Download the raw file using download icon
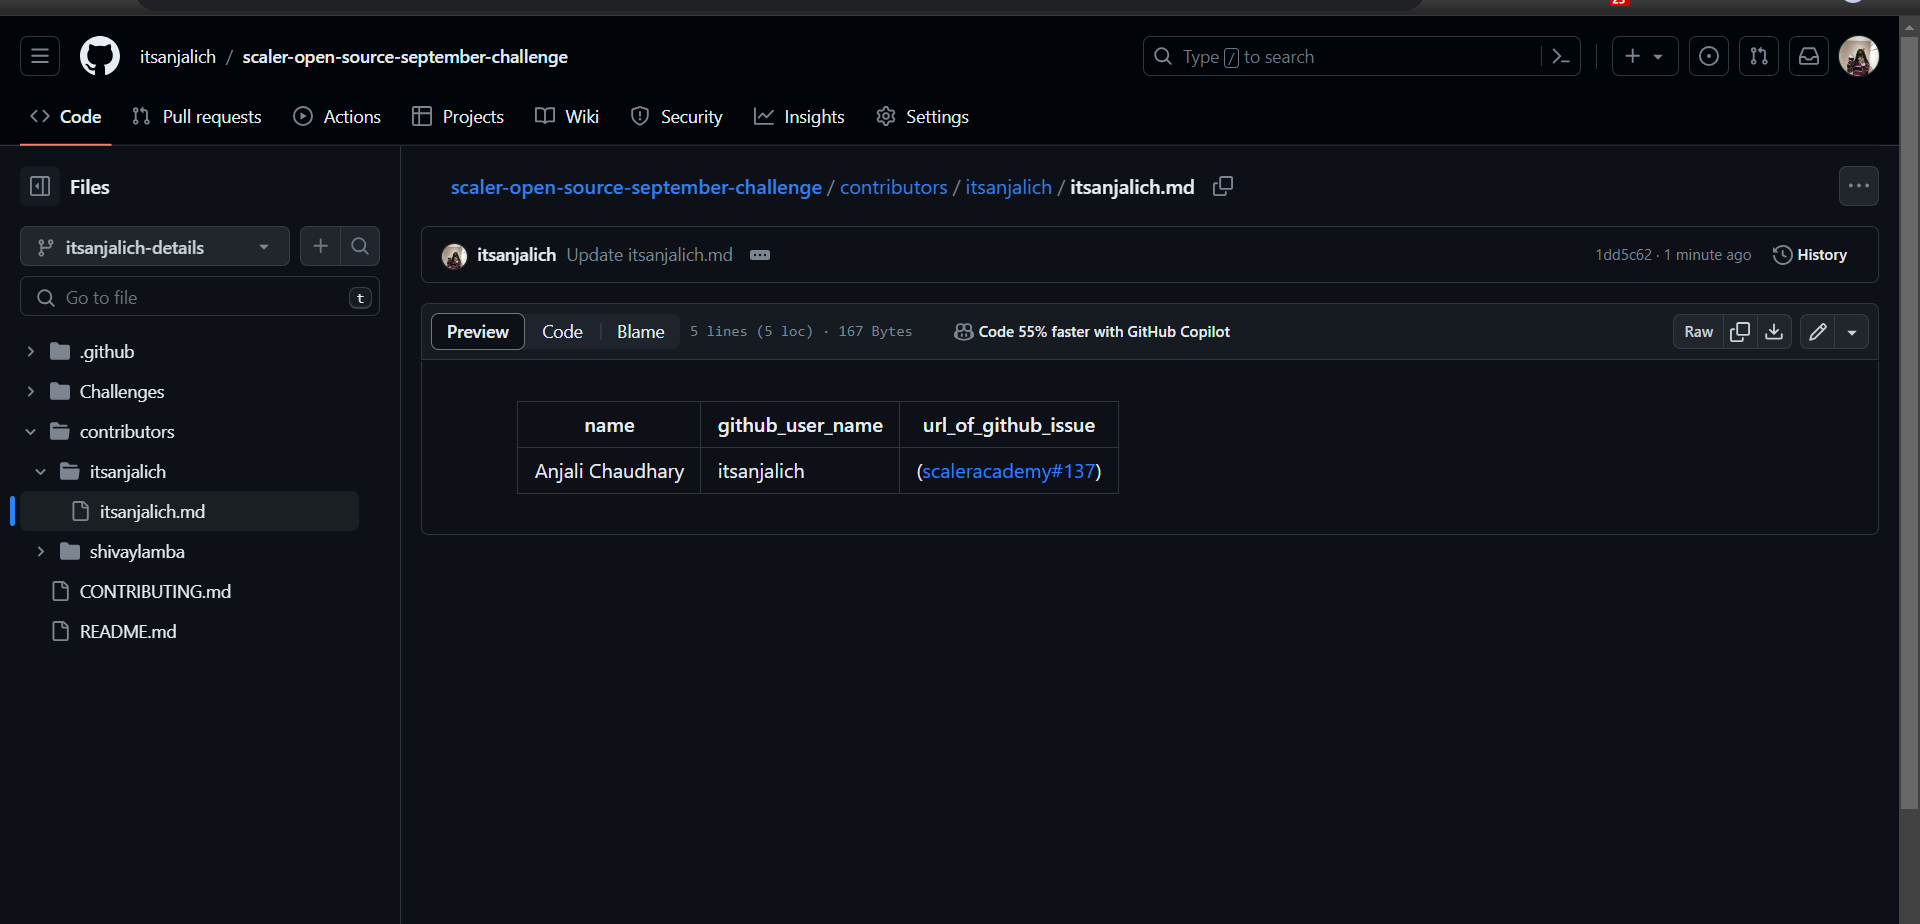This screenshot has height=924, width=1920. point(1775,331)
